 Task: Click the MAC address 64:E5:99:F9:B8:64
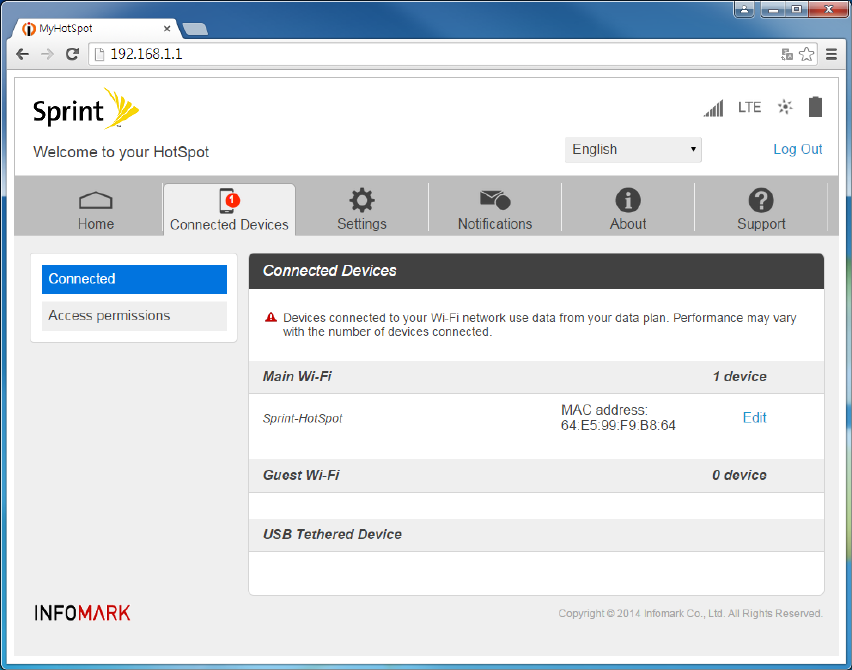[x=618, y=425]
